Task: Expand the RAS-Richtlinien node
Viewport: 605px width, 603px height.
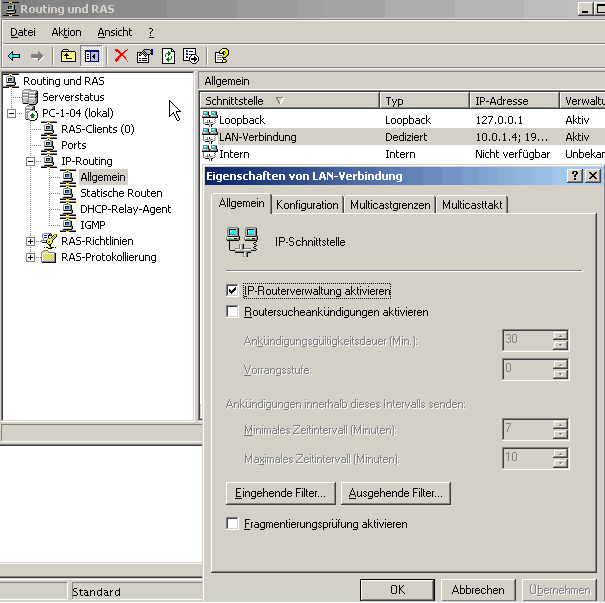Action: coord(30,242)
